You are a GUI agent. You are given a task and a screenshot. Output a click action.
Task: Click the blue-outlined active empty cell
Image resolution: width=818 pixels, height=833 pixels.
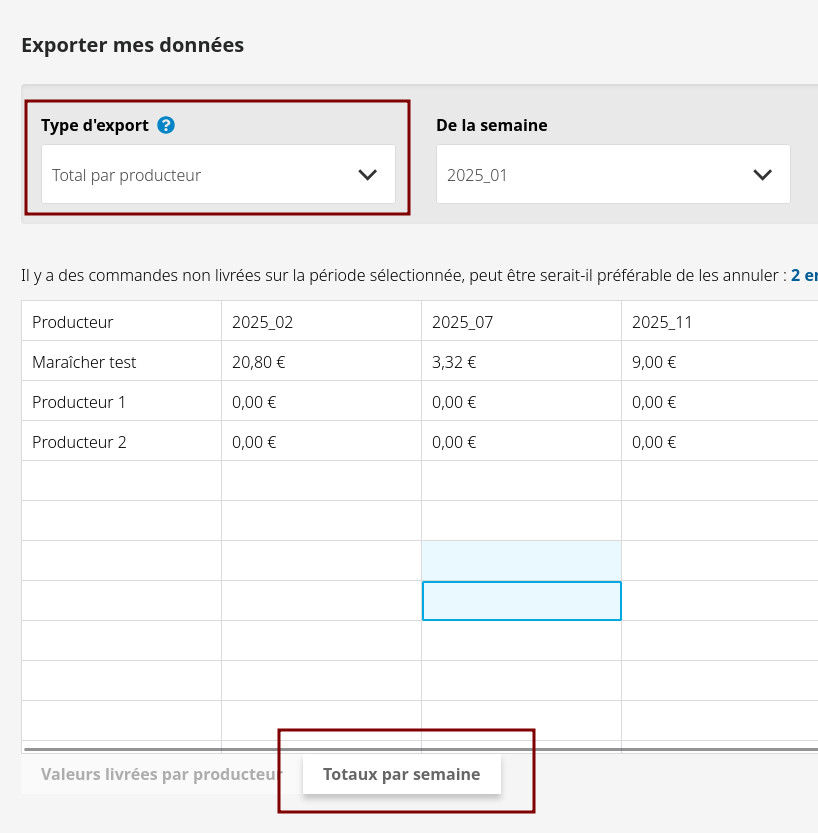click(x=521, y=601)
